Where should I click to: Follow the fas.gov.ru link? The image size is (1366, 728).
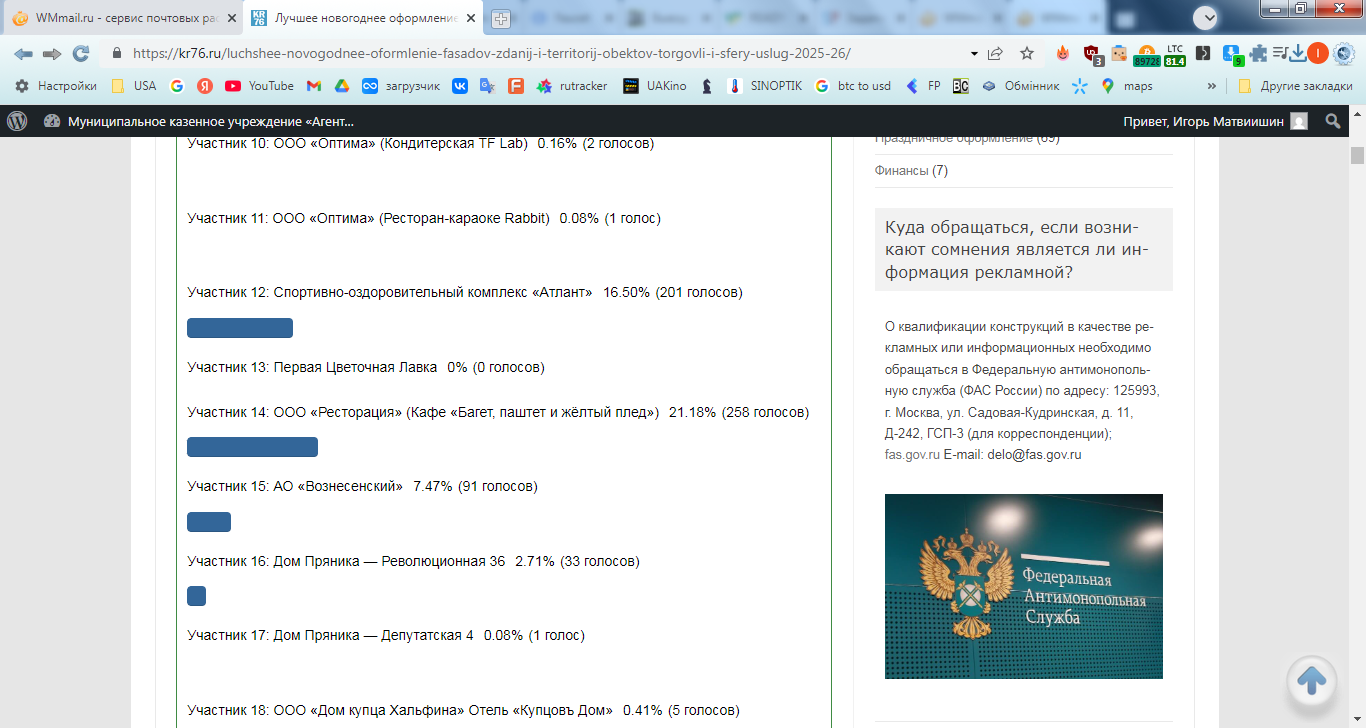(x=912, y=454)
